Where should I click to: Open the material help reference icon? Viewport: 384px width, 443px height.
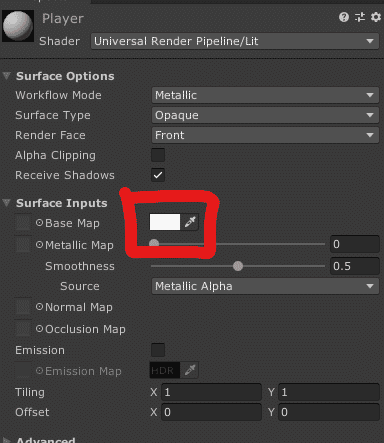344,17
